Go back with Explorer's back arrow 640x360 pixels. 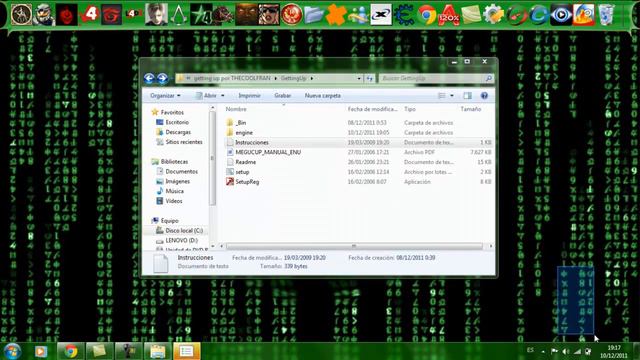[x=149, y=78]
